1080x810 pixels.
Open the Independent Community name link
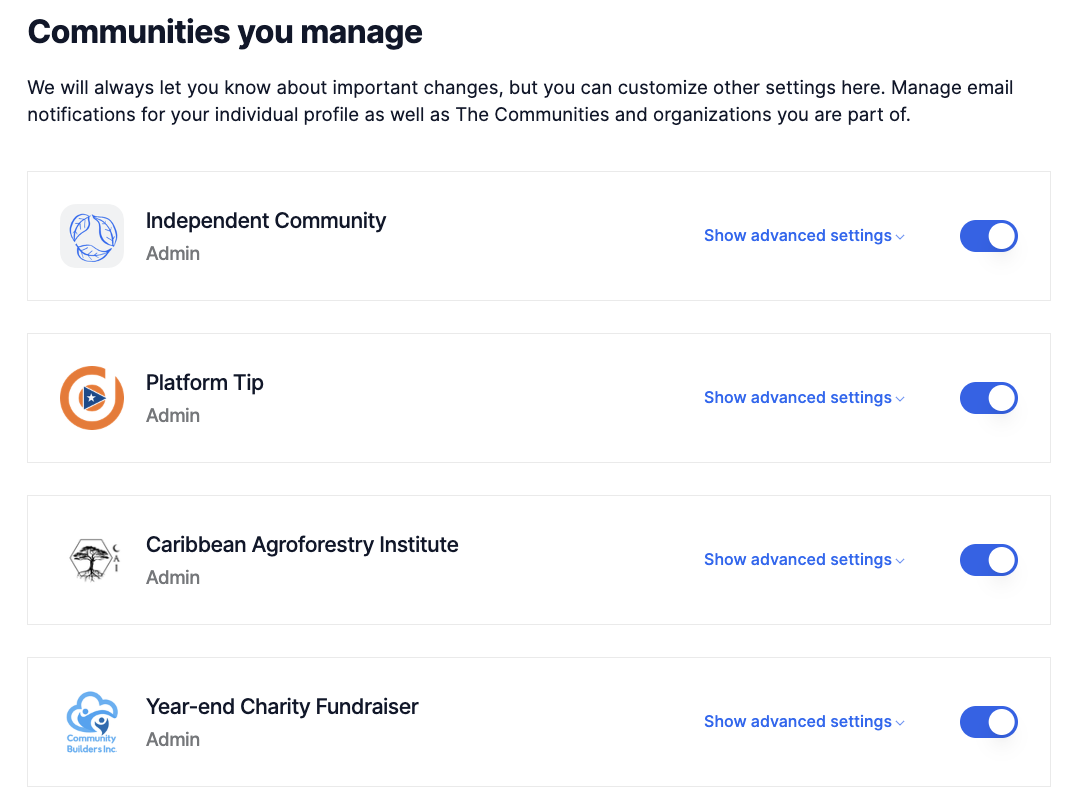tap(266, 221)
